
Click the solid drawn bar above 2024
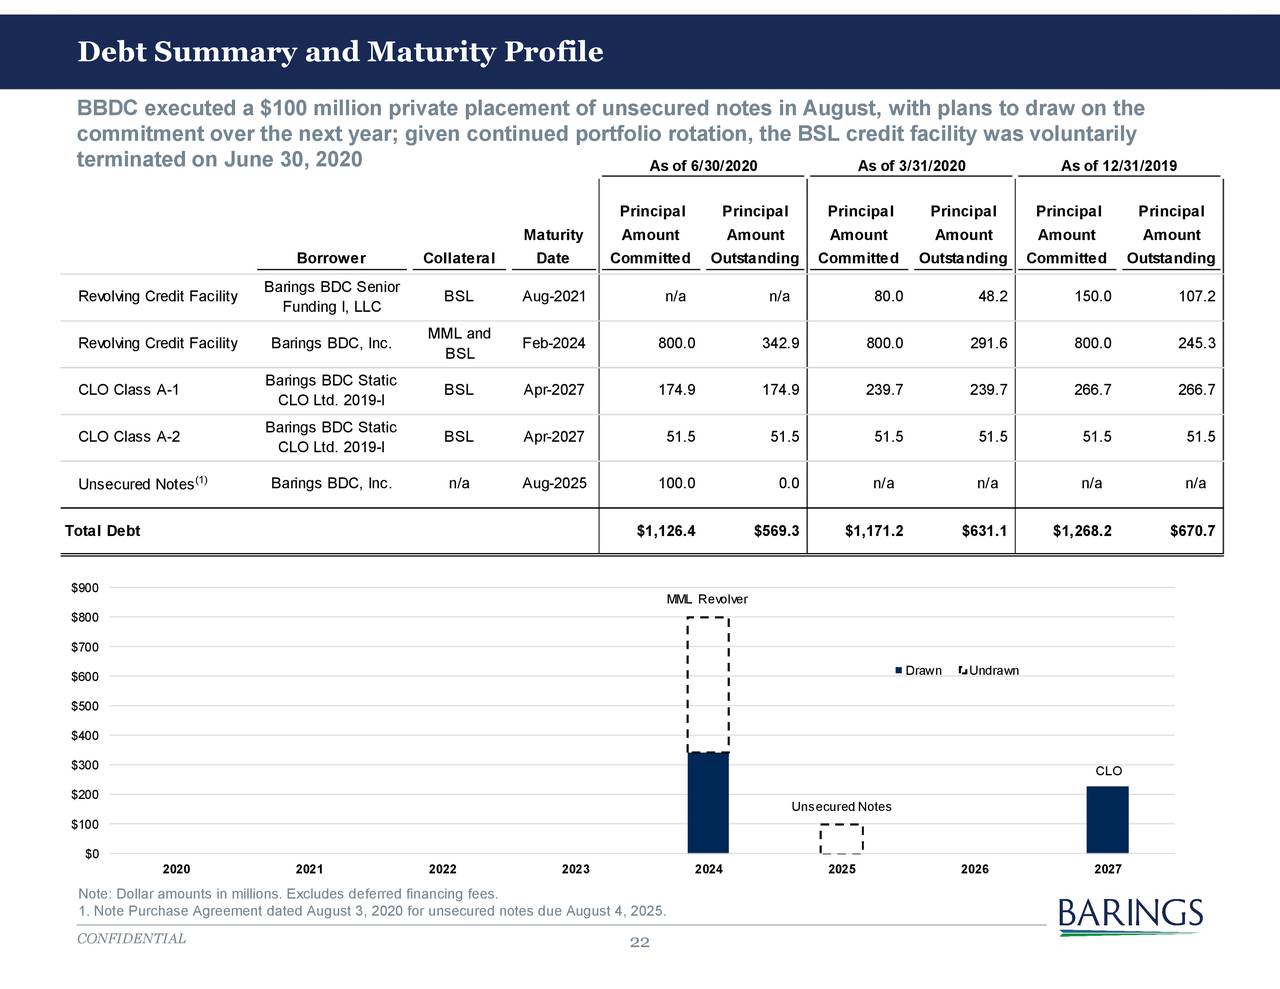[x=708, y=802]
